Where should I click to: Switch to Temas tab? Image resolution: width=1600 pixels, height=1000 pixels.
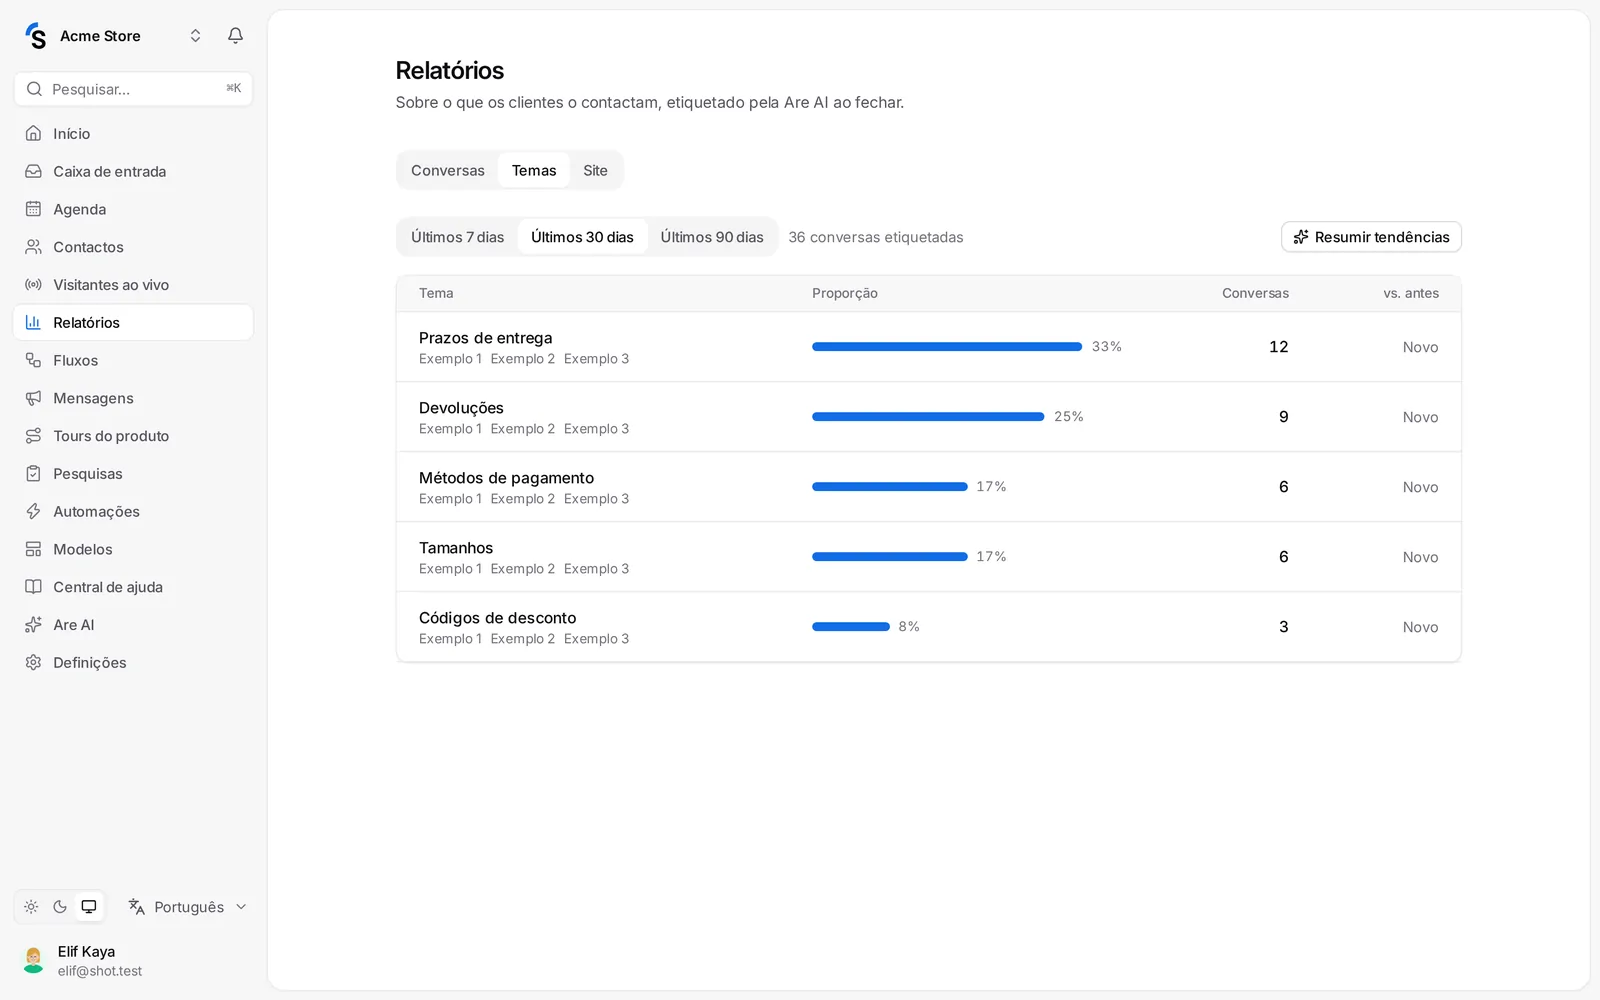[x=534, y=171]
